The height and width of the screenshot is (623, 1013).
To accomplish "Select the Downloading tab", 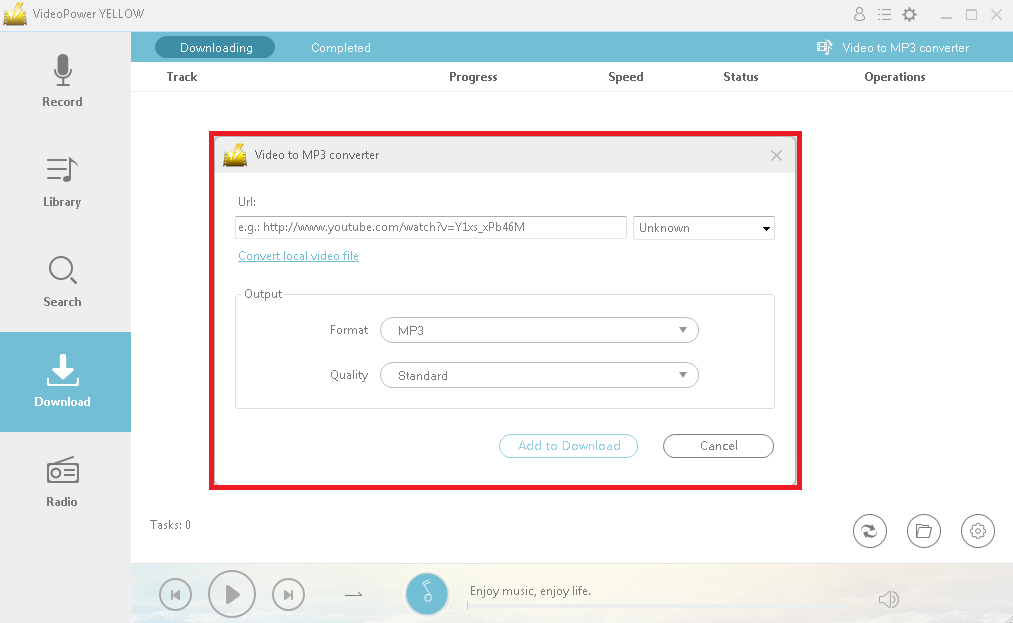I will coord(214,47).
